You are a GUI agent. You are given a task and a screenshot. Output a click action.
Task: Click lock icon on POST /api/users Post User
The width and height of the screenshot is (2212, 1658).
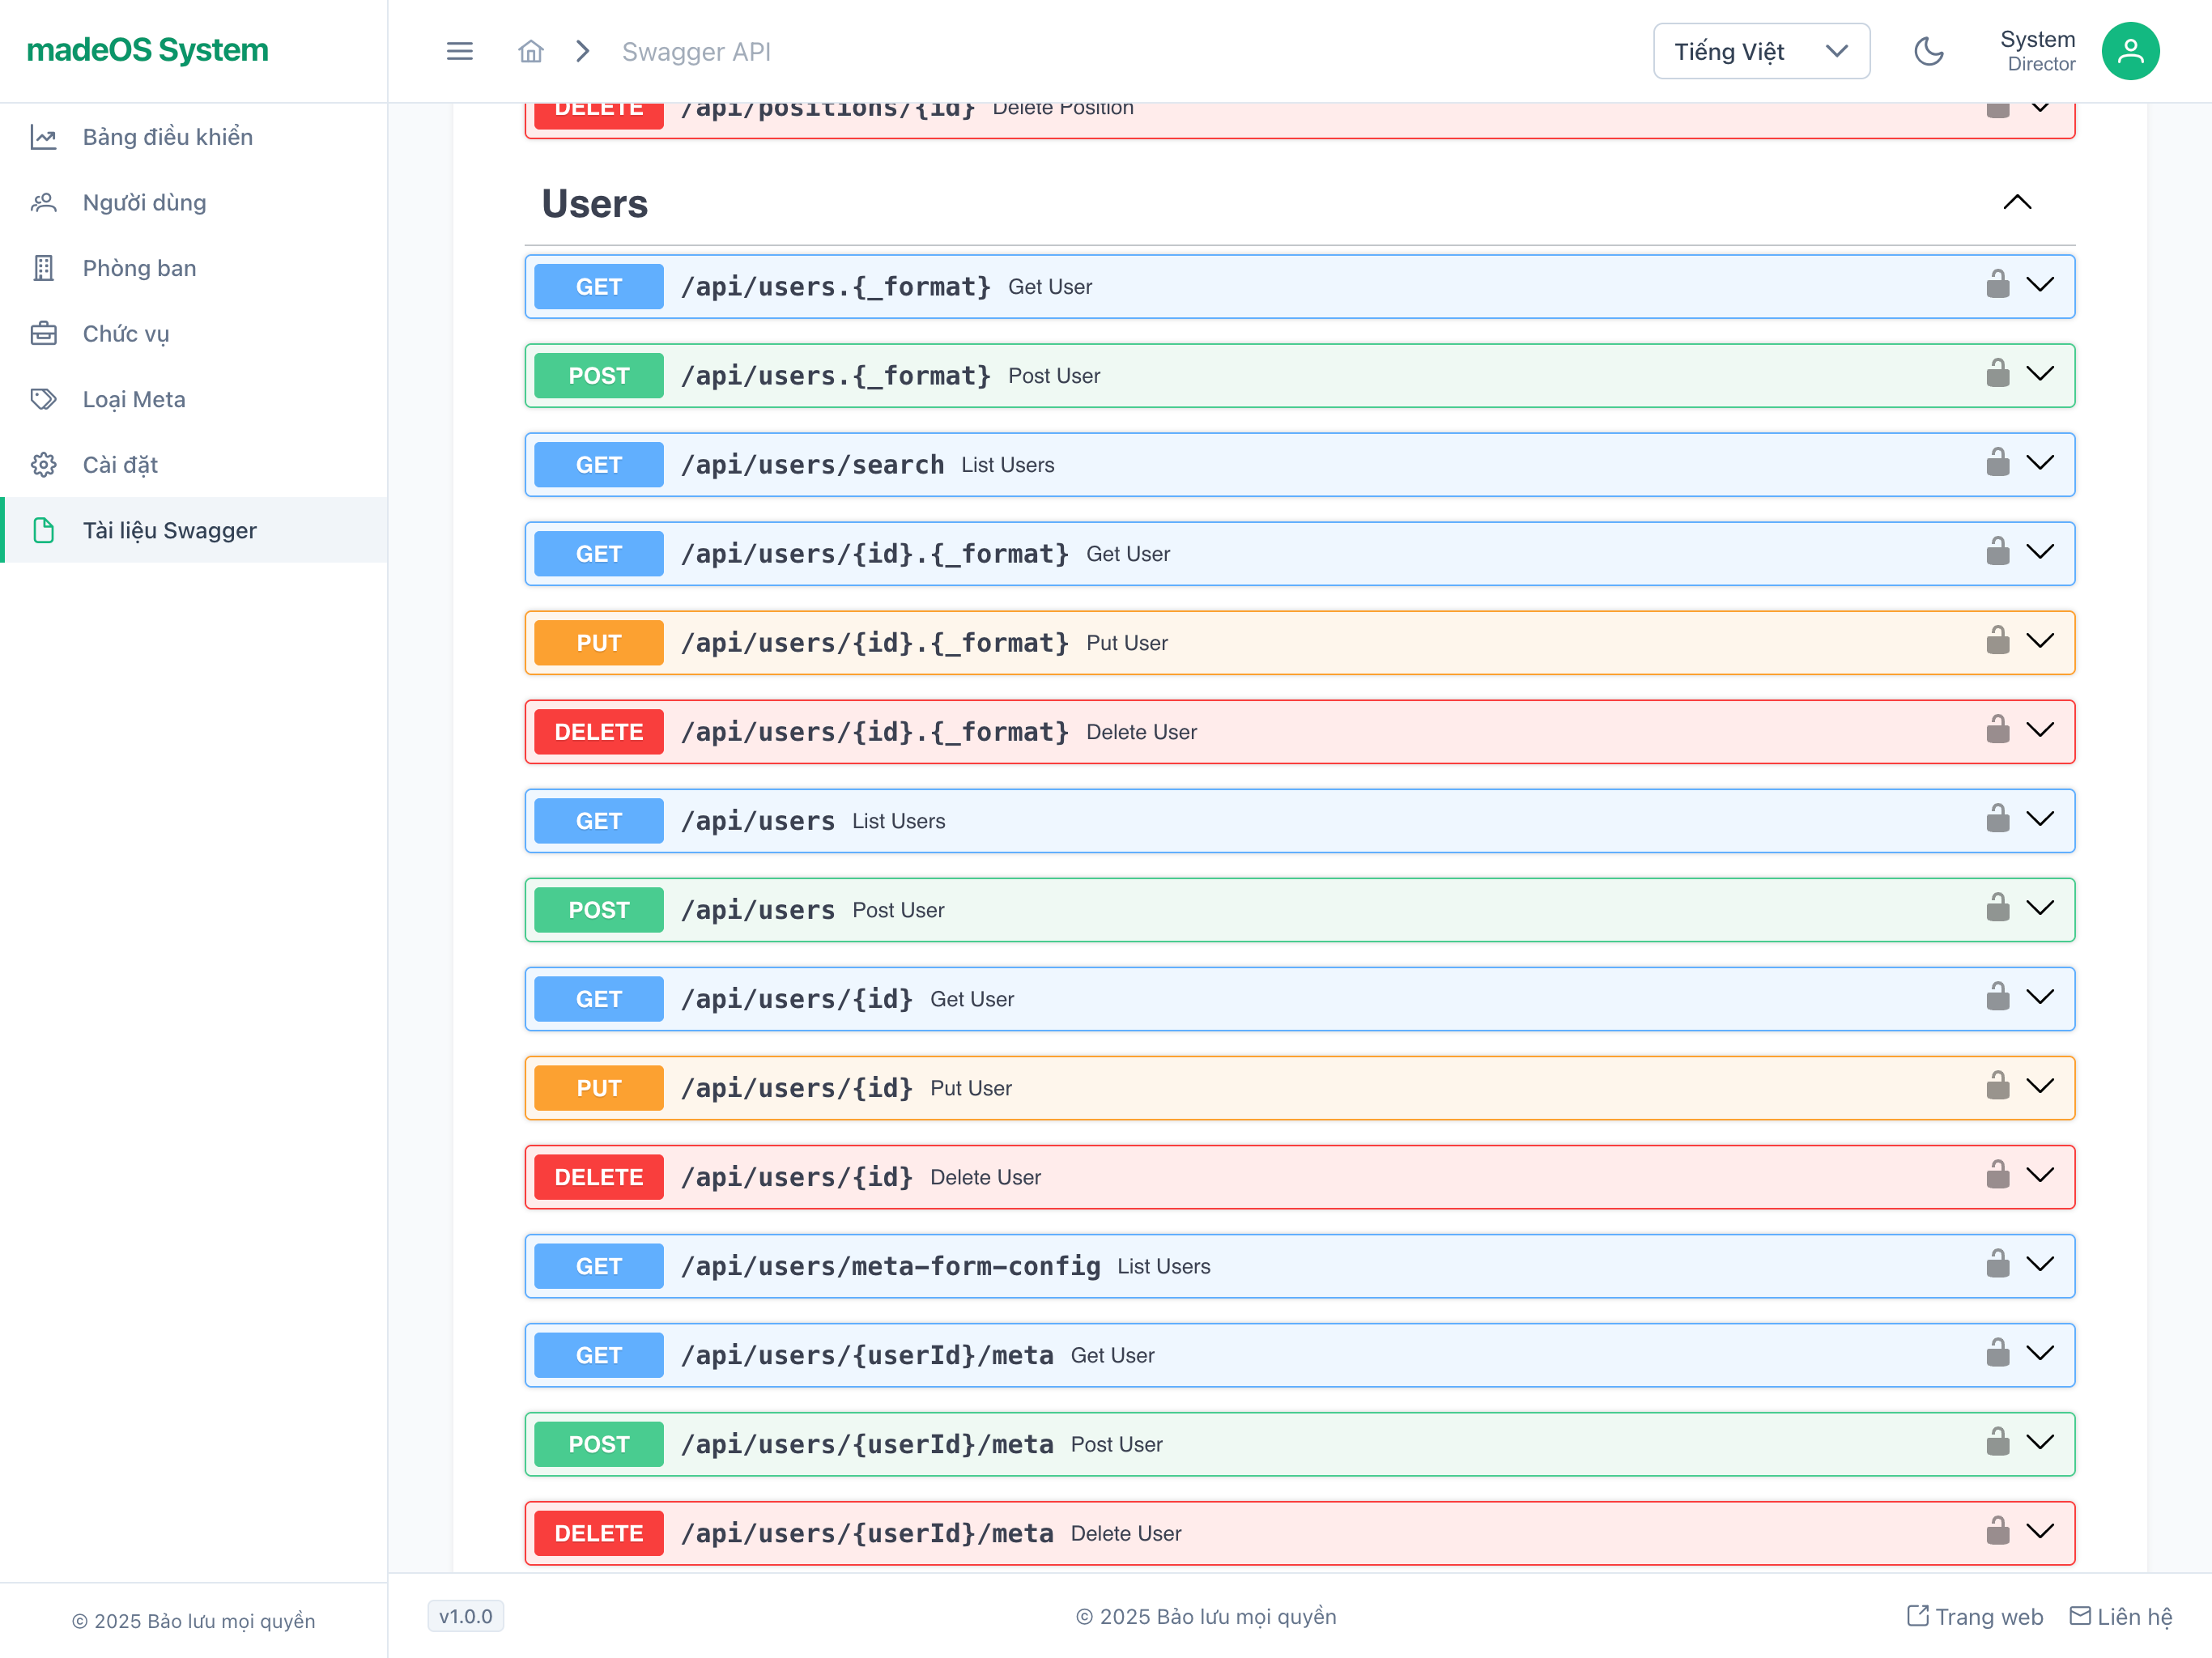[x=1997, y=907]
